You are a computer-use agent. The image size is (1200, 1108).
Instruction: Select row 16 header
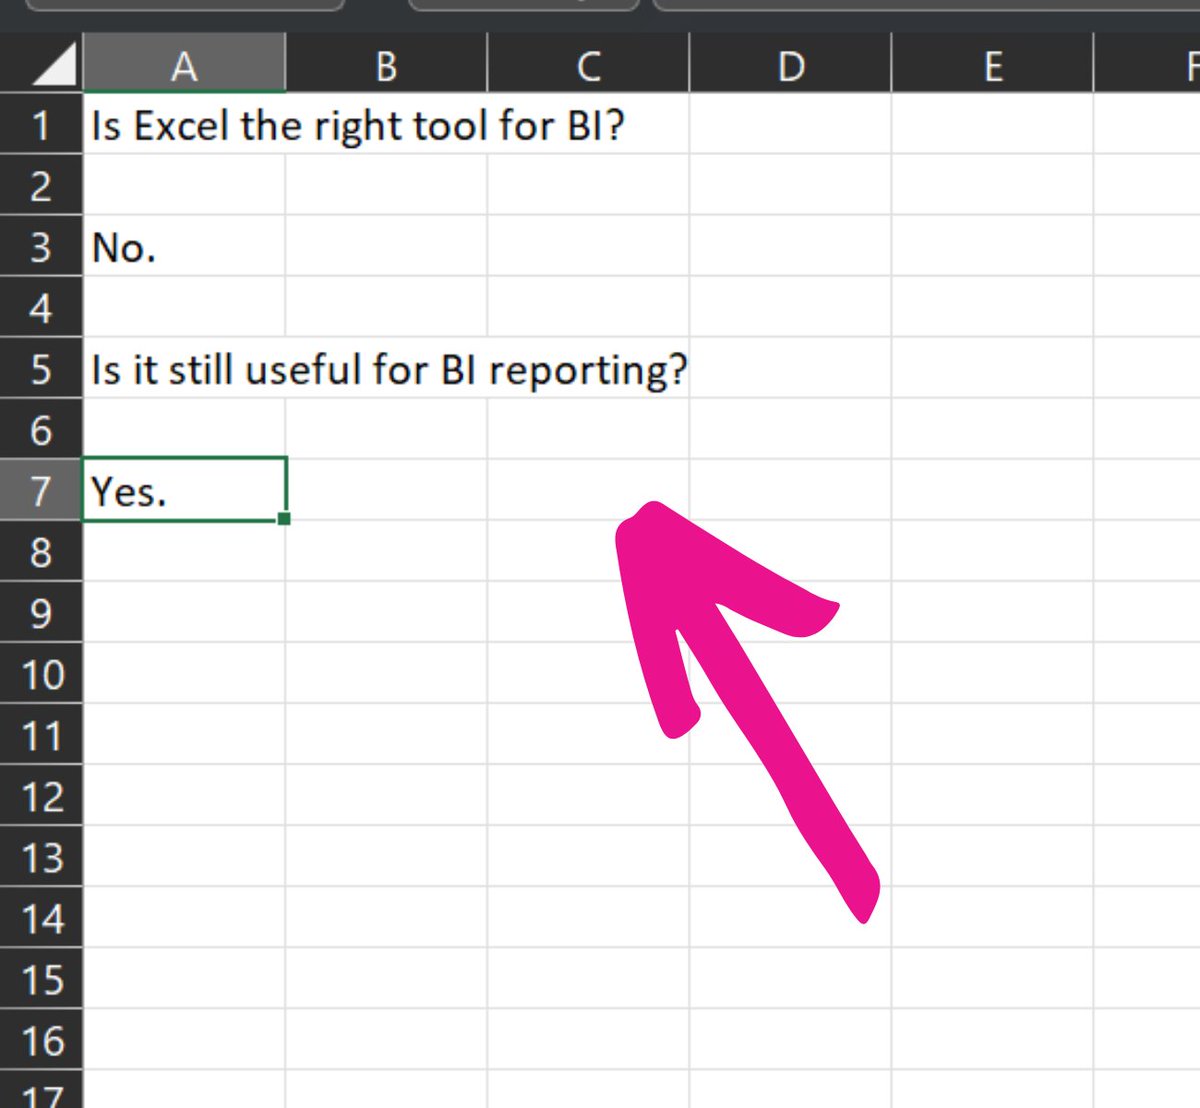[41, 1040]
